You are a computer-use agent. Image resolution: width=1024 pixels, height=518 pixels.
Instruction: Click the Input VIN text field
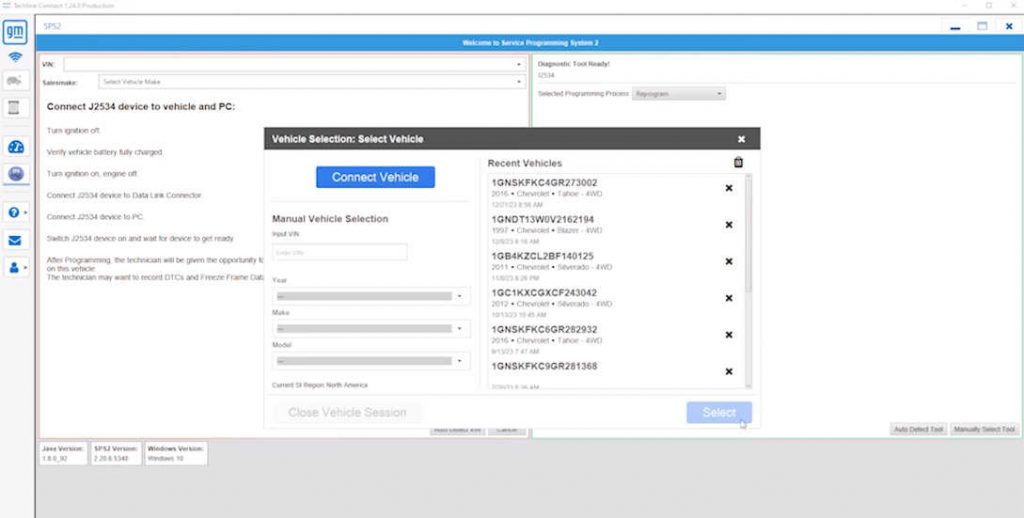tap(340, 253)
